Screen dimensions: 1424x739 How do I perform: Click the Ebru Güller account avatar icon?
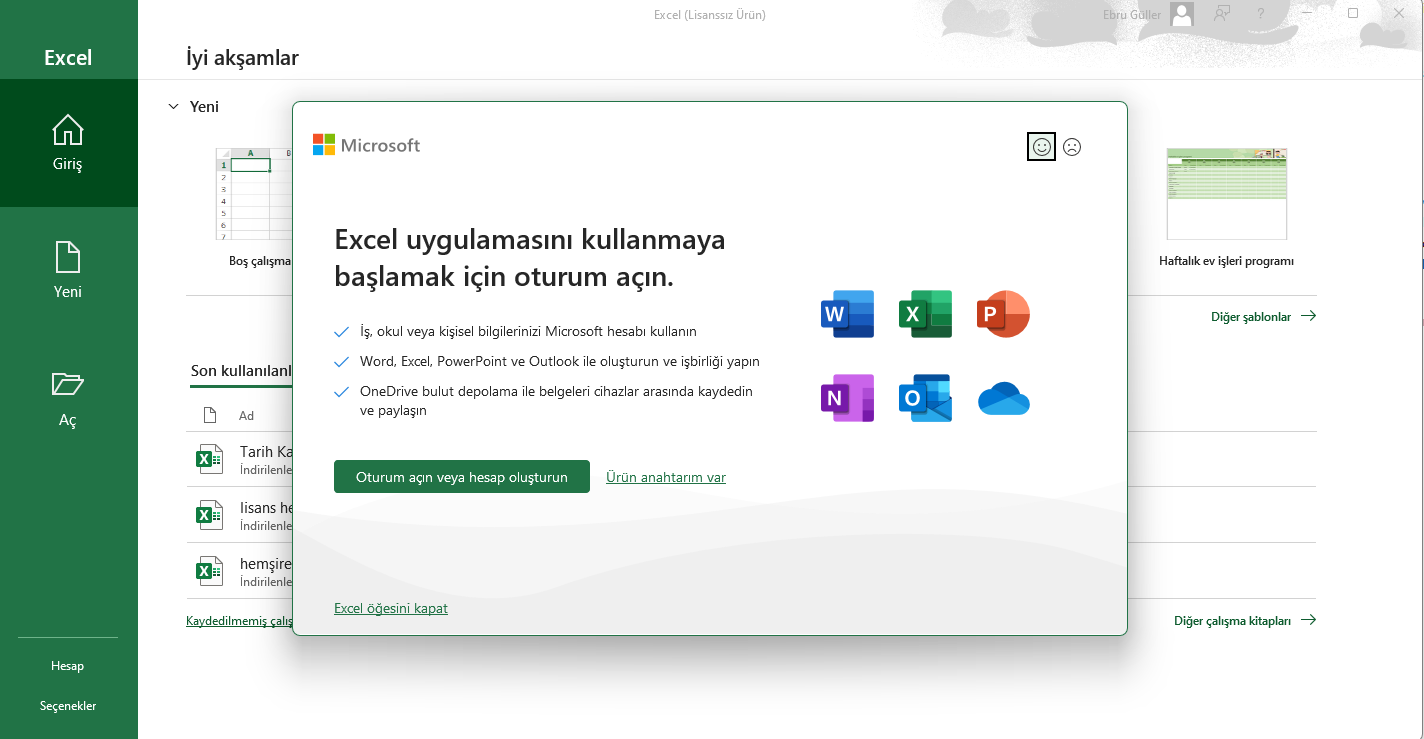[x=1182, y=14]
